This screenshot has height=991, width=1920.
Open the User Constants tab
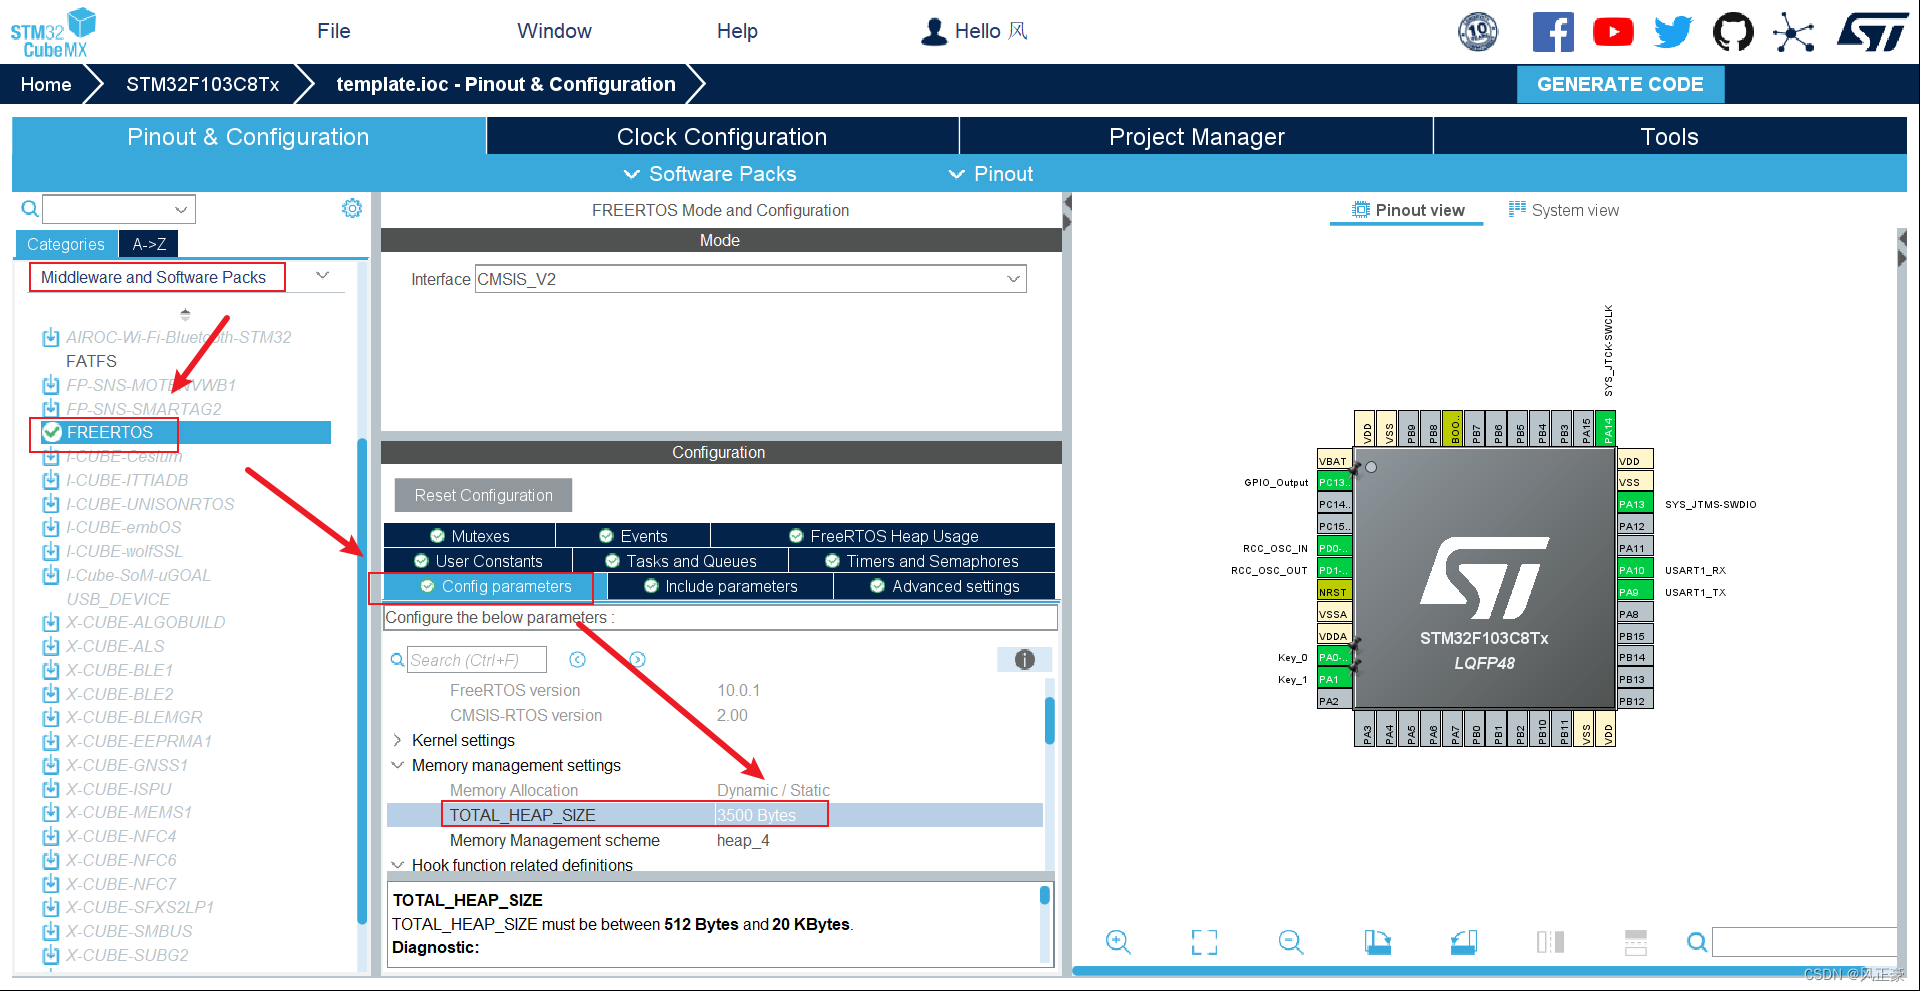coord(478,561)
